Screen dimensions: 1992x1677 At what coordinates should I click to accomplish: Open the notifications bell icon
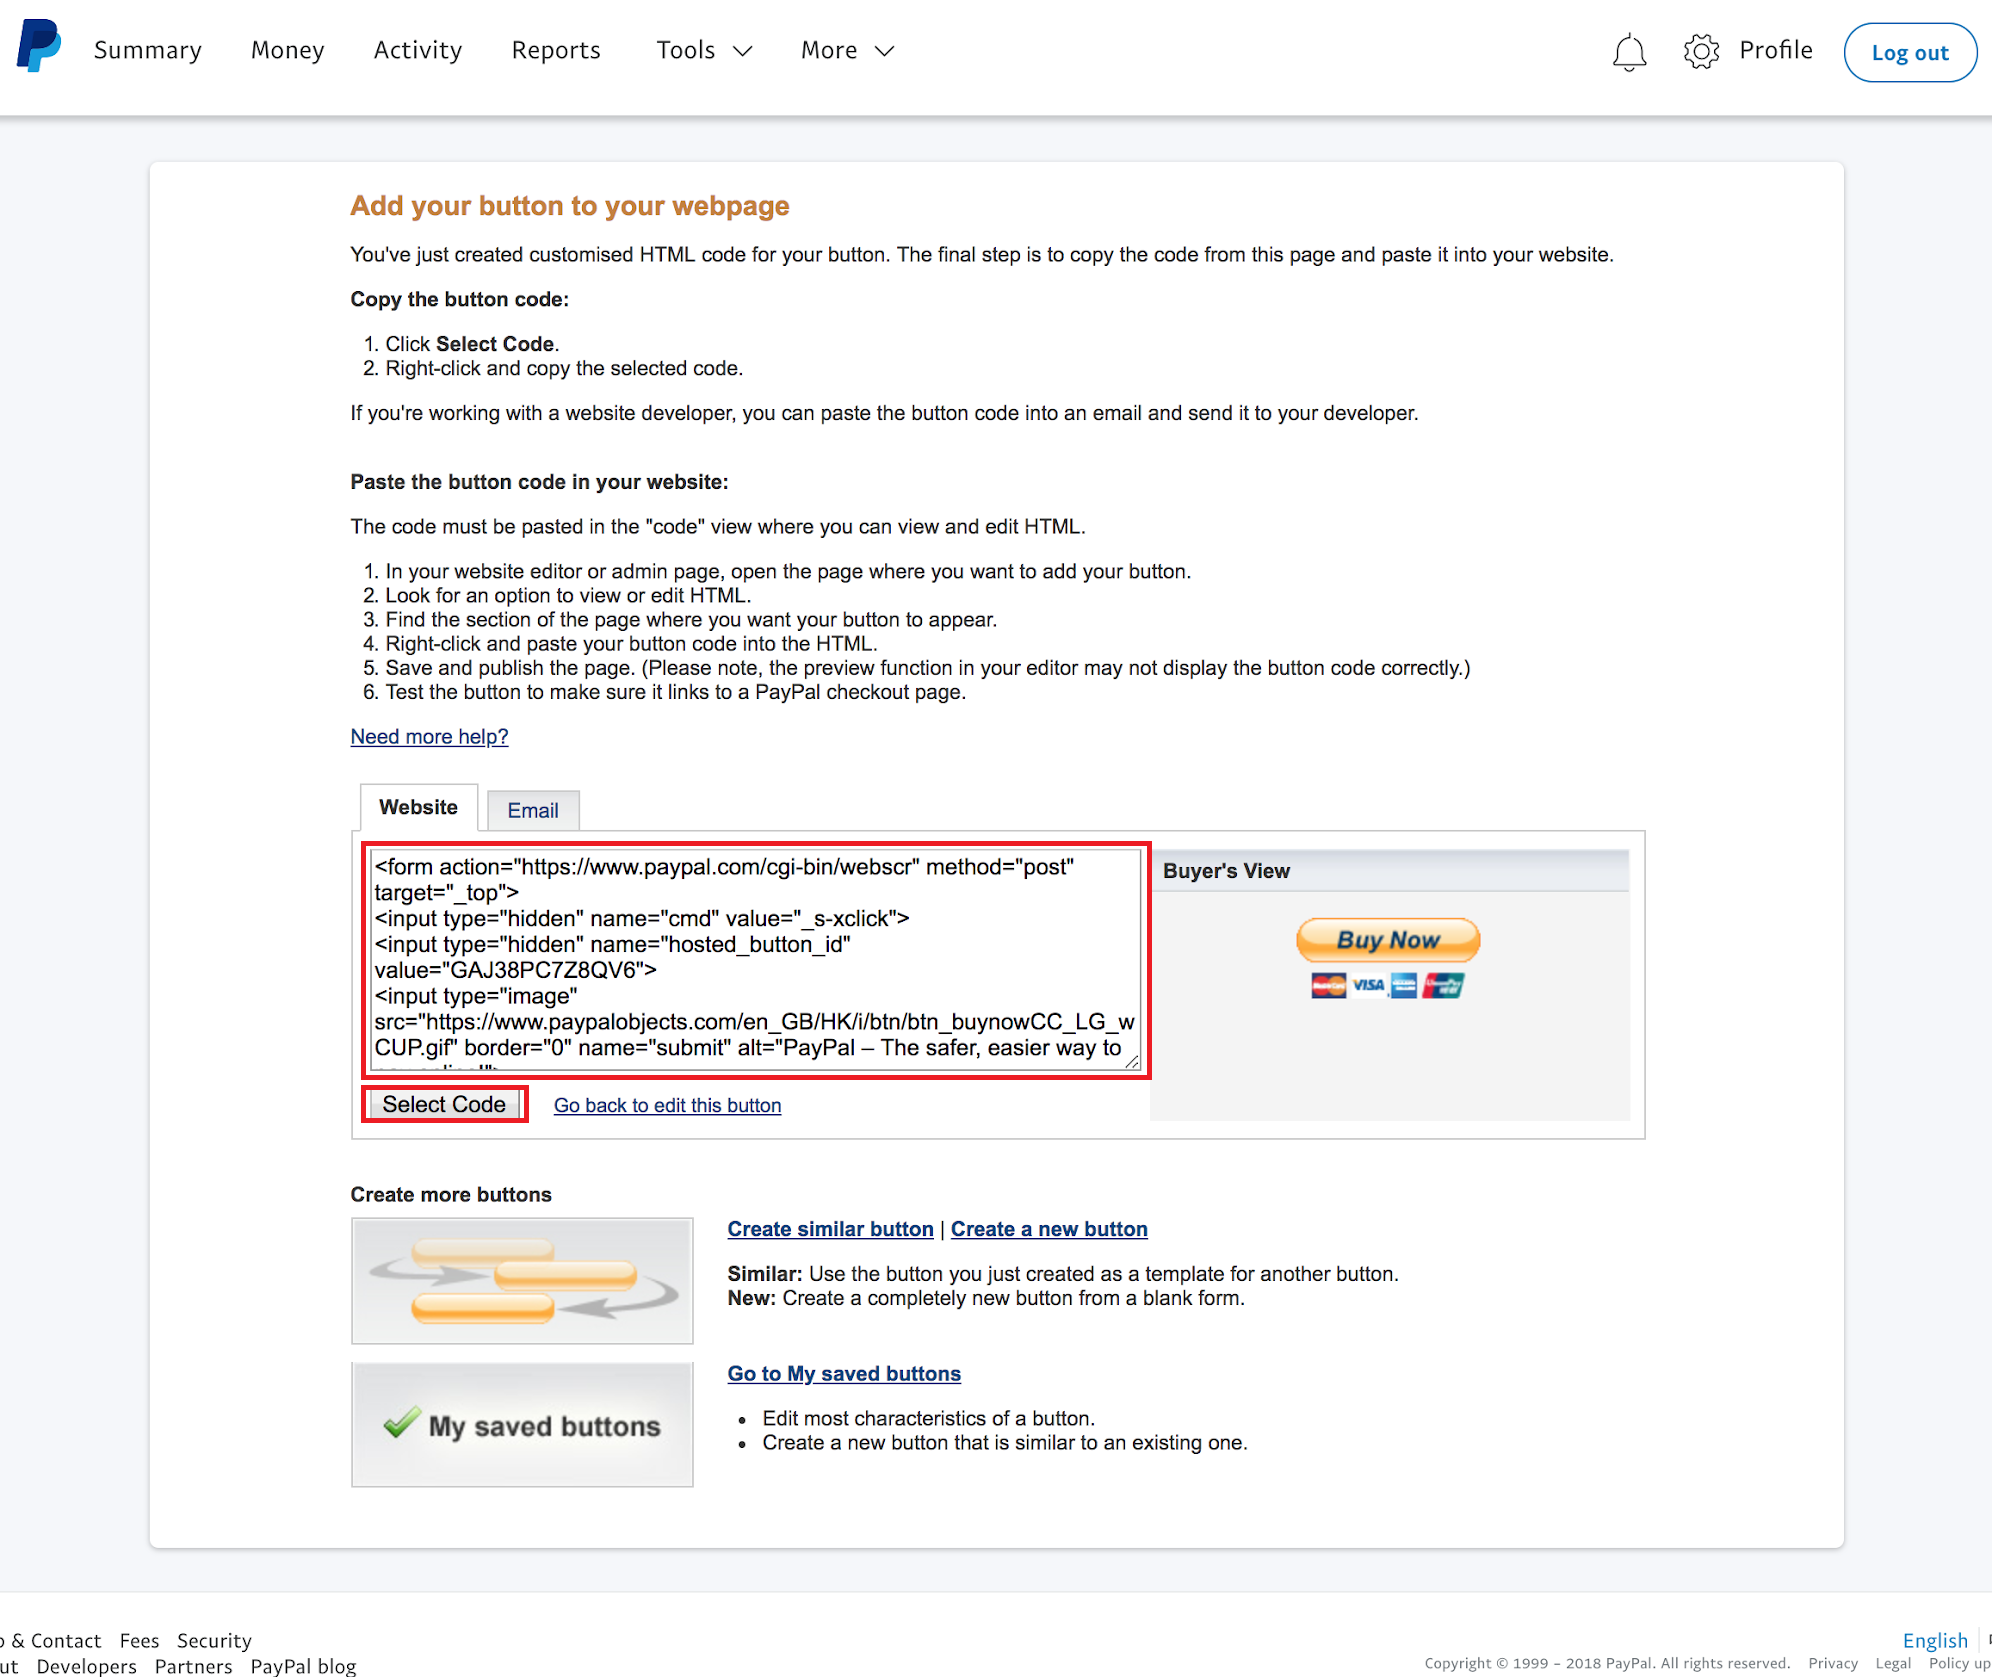pyautogui.click(x=1629, y=52)
